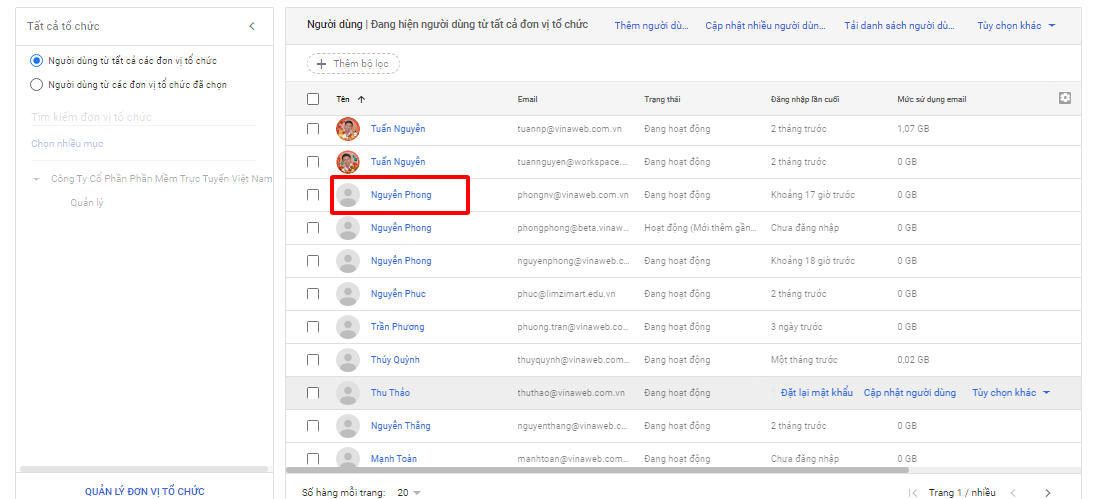Collapse the organization units side panel

[x=252, y=26]
